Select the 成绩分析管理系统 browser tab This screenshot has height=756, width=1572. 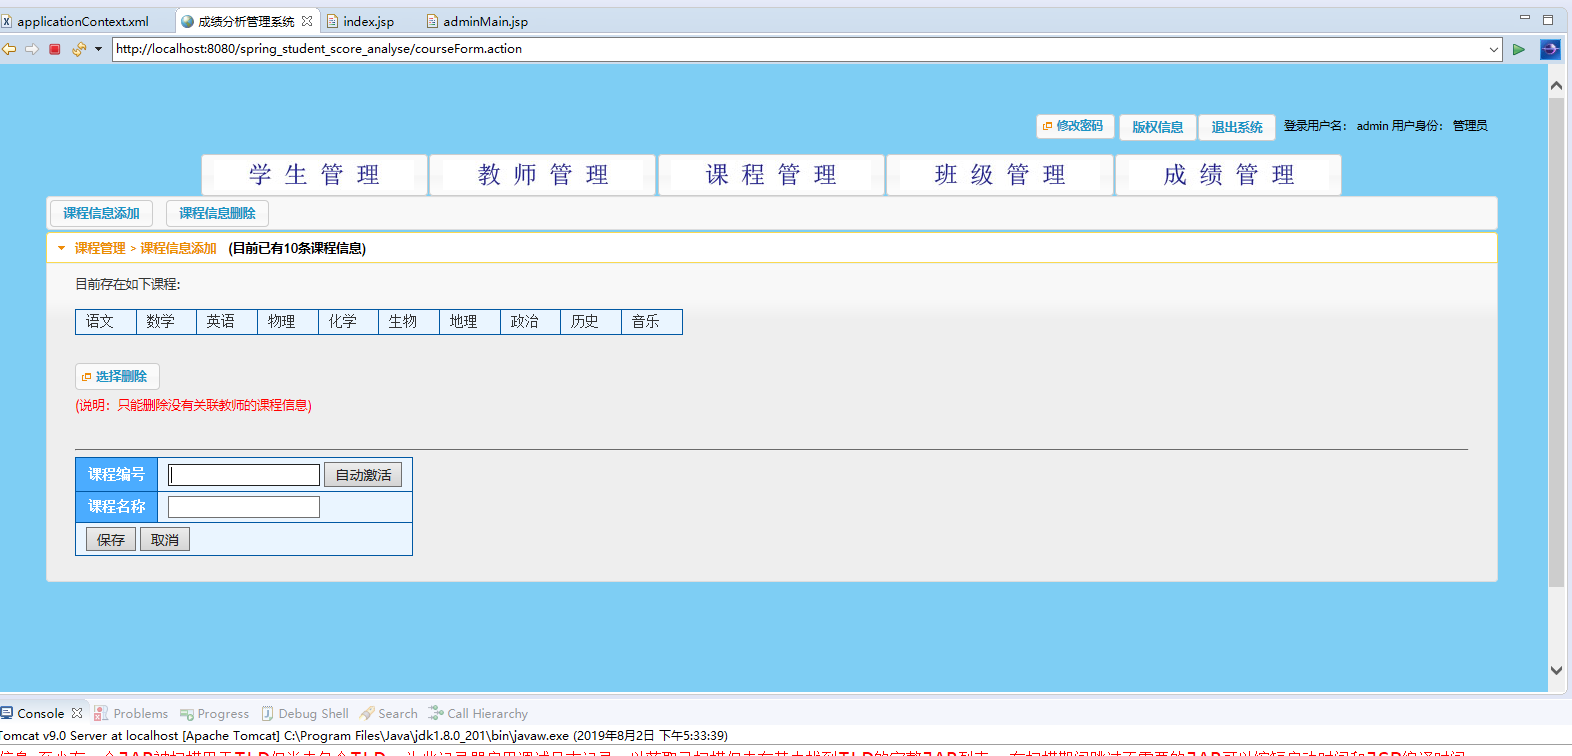tap(246, 21)
